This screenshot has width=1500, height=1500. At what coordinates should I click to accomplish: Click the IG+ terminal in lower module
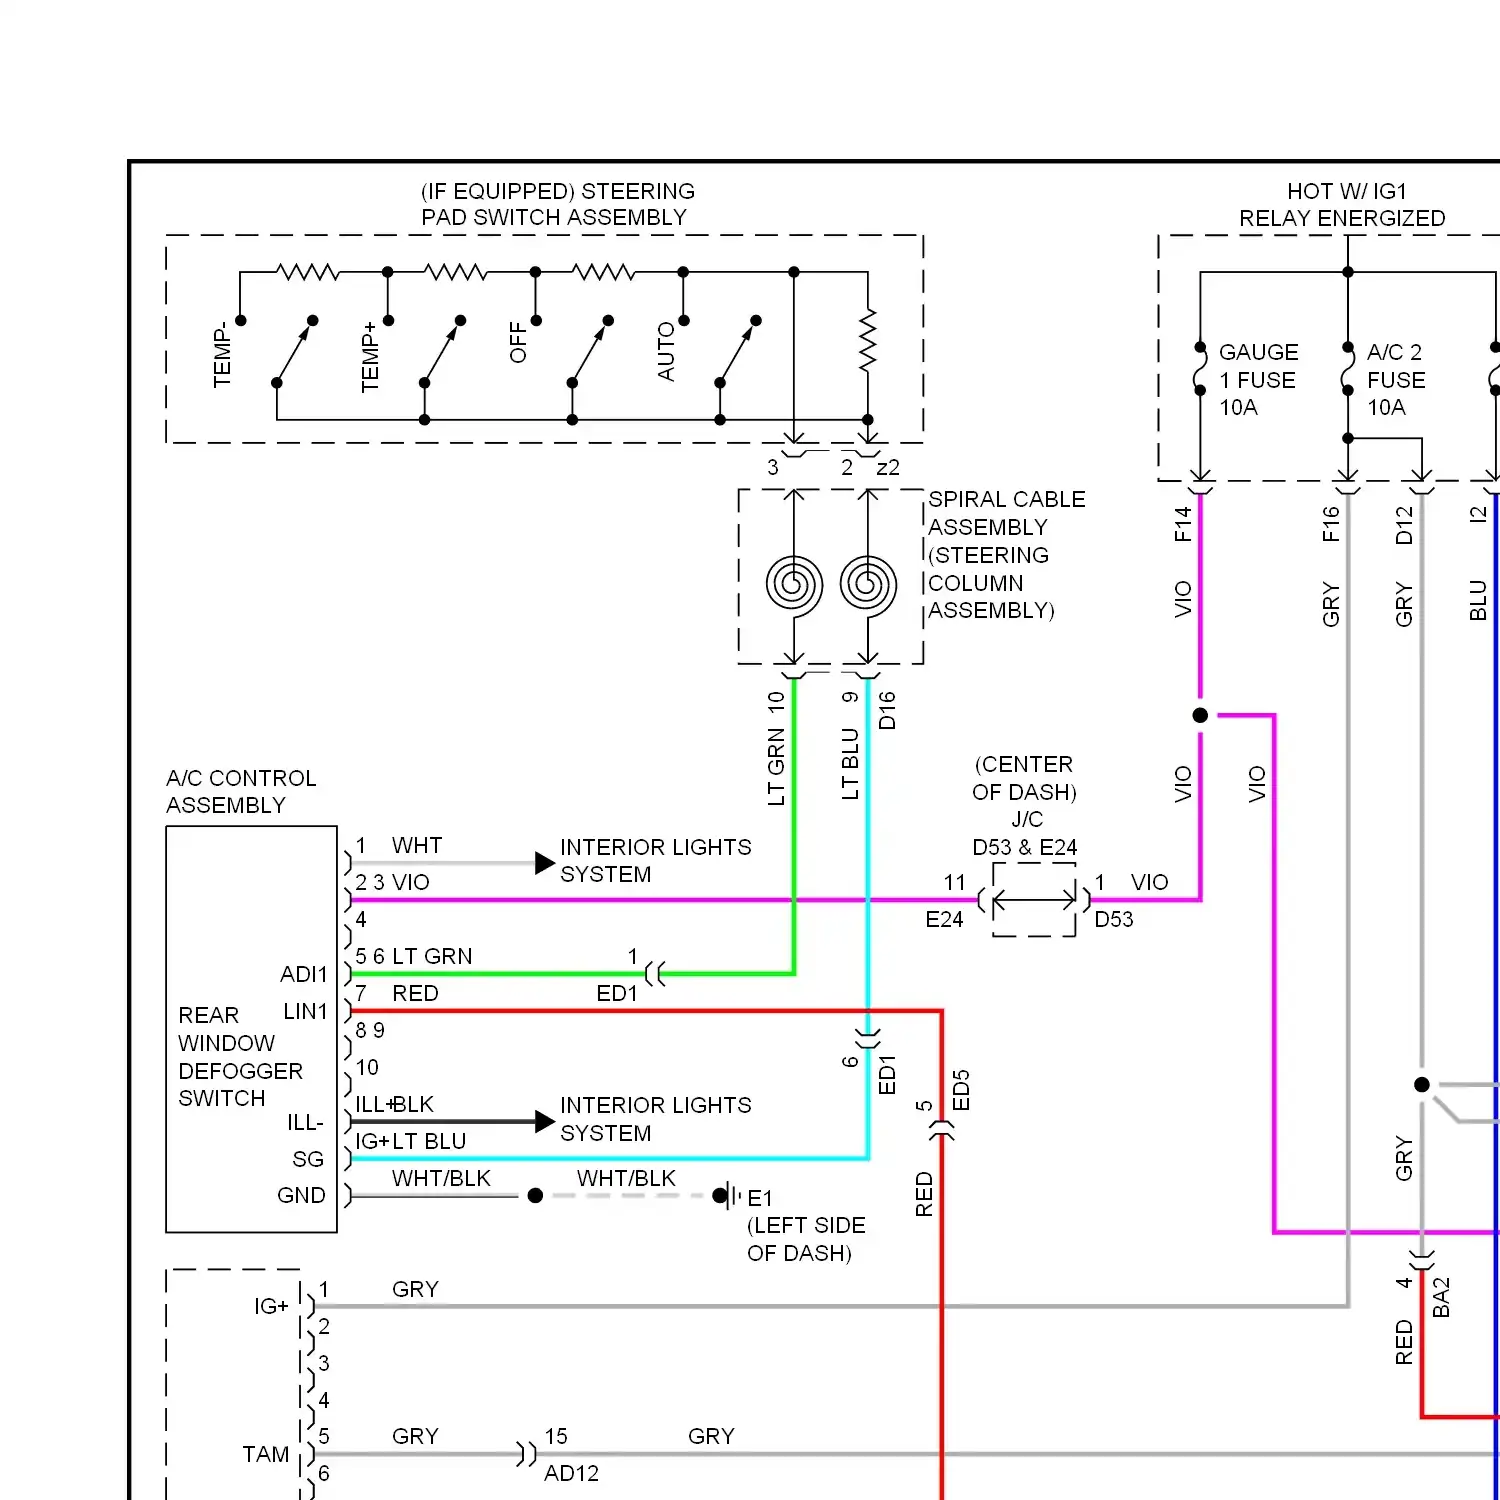271,1306
